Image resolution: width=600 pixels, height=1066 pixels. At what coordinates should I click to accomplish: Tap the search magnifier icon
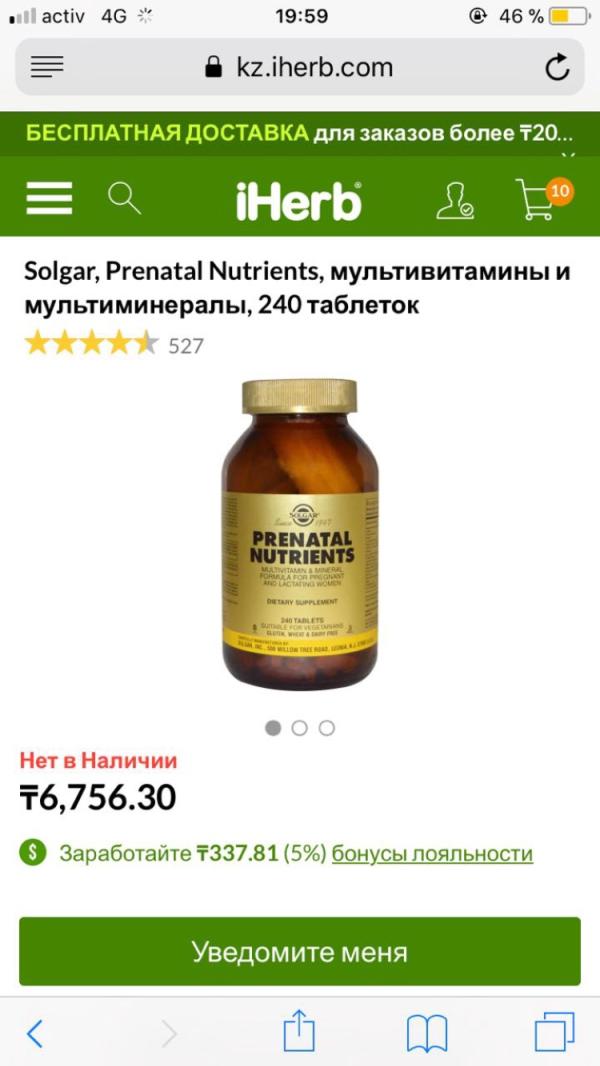124,198
